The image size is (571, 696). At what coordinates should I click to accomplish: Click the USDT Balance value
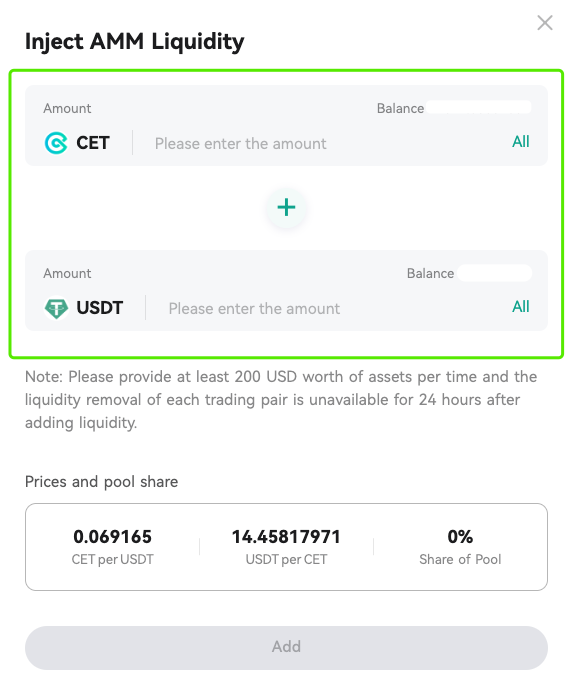(494, 273)
